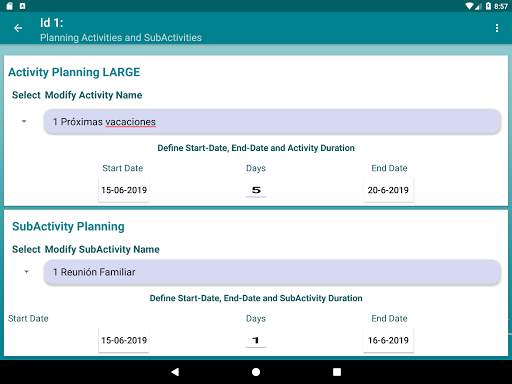Expand the activity name dropdown arrow
This screenshot has width=512, height=384.
click(x=24, y=121)
